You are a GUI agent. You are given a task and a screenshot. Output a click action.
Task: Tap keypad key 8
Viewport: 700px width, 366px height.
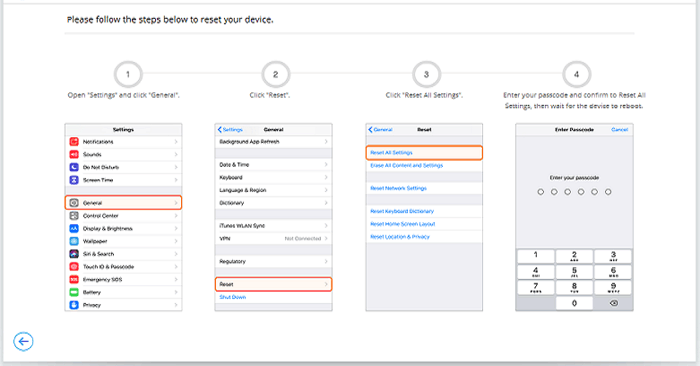click(574, 287)
